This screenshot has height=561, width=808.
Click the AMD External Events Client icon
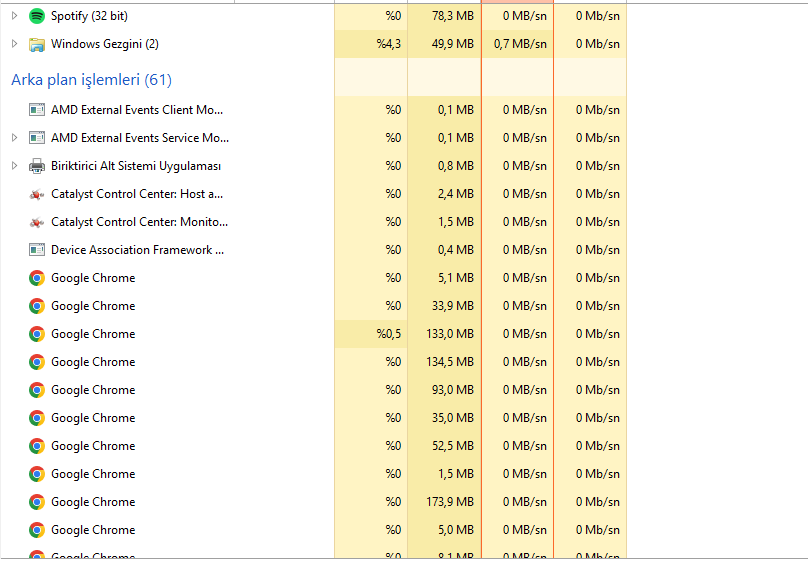click(x=37, y=110)
